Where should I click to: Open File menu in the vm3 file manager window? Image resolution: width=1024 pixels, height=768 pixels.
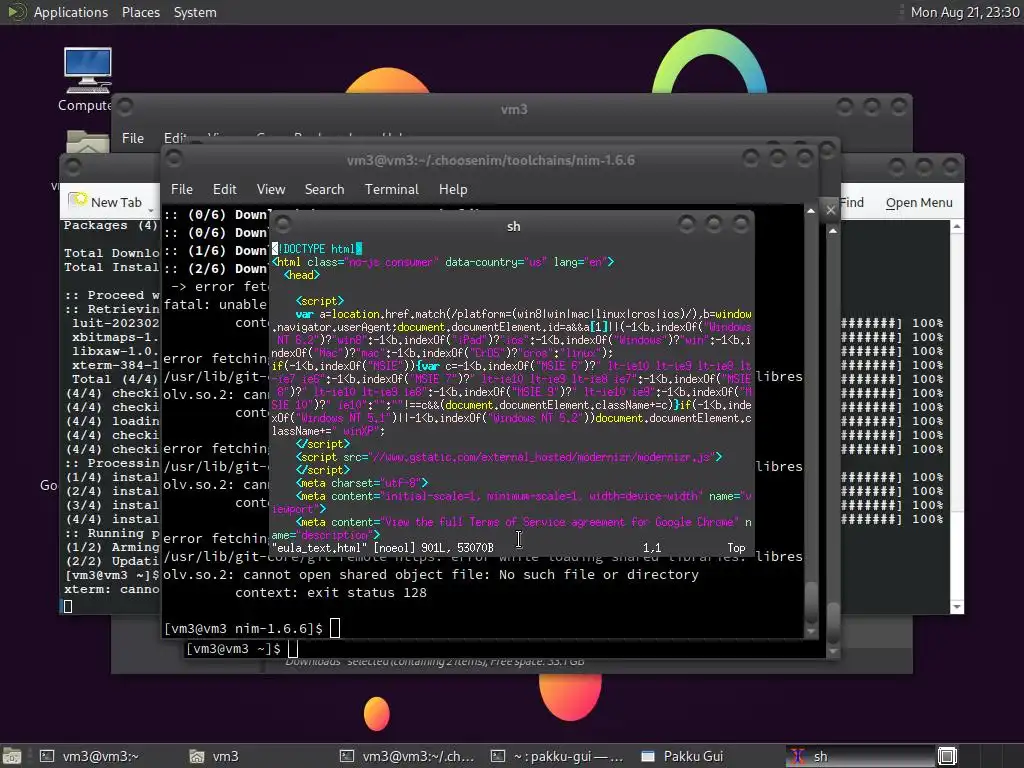click(133, 138)
